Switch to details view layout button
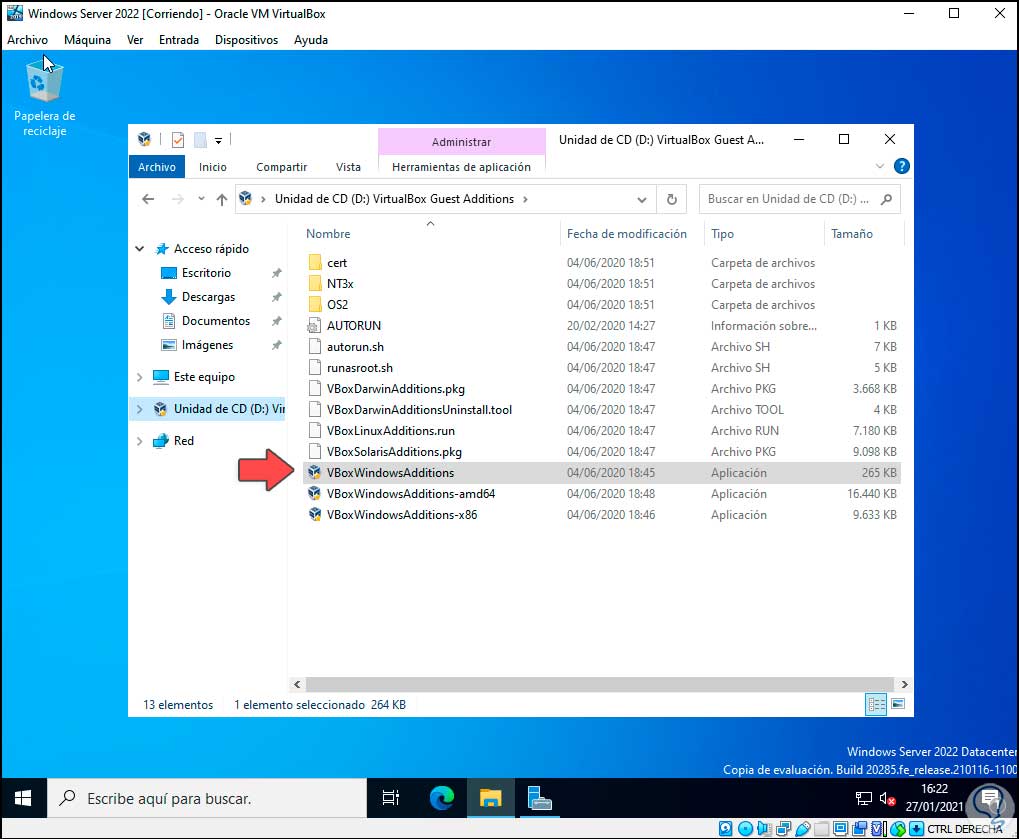The width and height of the screenshot is (1019, 839). pos(876,704)
